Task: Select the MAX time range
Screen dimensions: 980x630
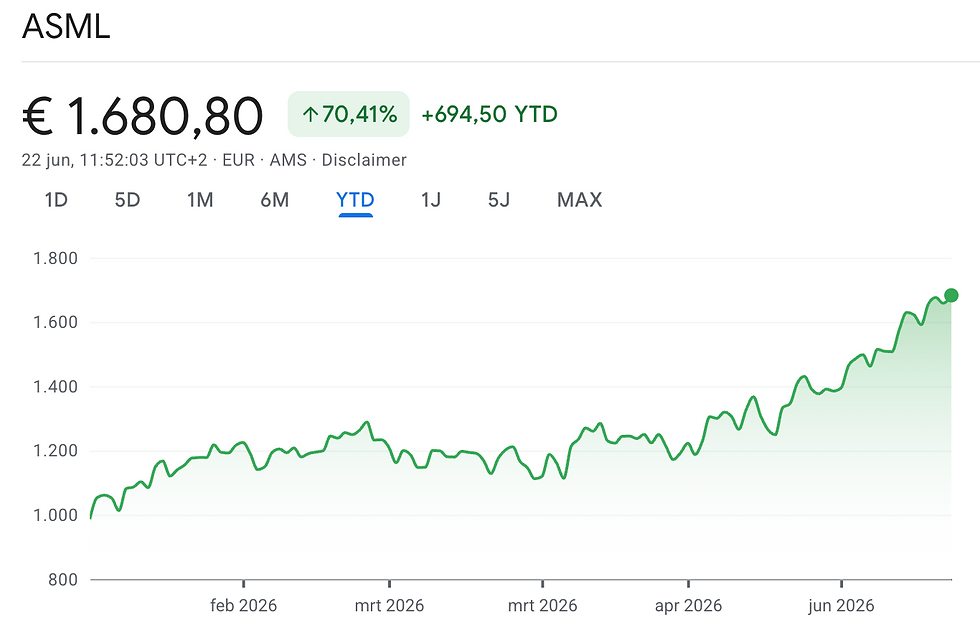Action: coord(579,200)
